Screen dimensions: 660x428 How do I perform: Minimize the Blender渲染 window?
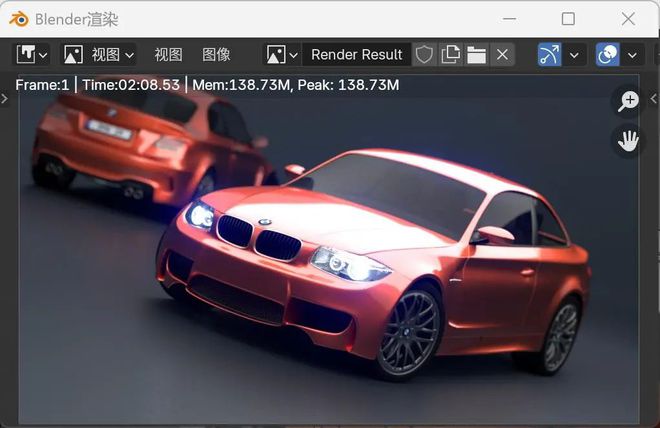point(509,19)
